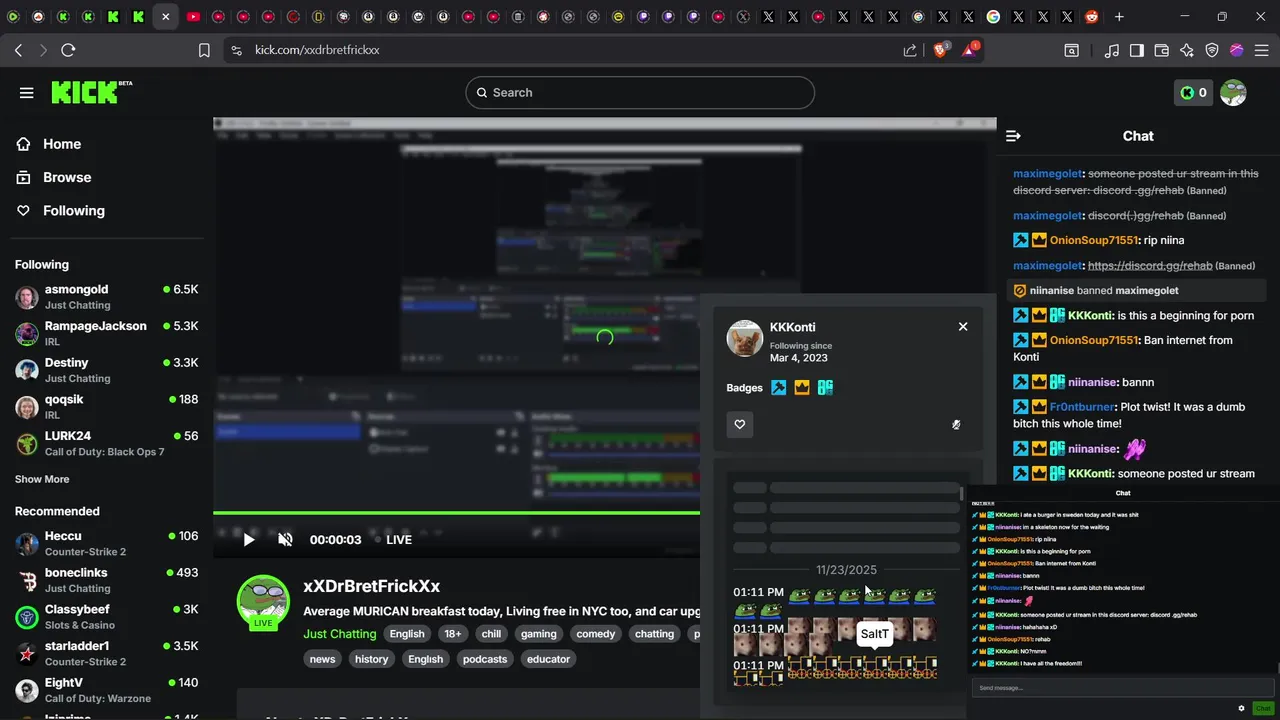Open qoqsik channel in sidebar
The width and height of the screenshot is (1280, 720).
pos(107,407)
